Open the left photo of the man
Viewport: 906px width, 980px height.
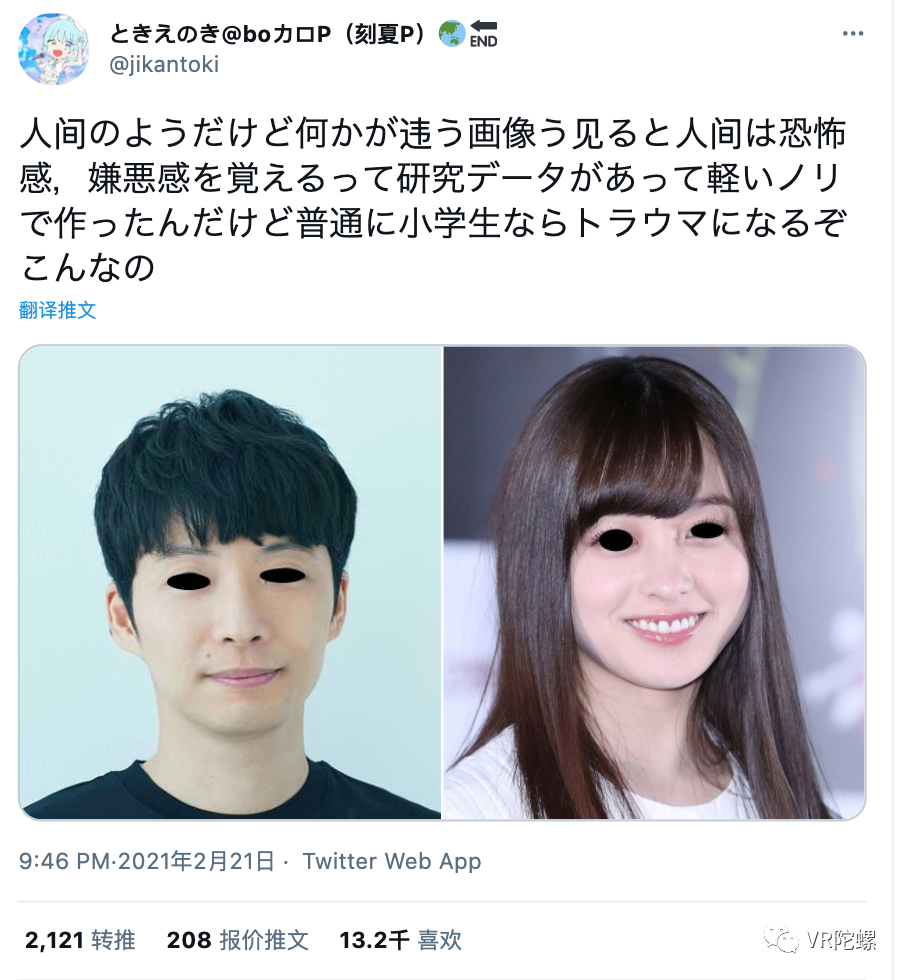point(230,582)
